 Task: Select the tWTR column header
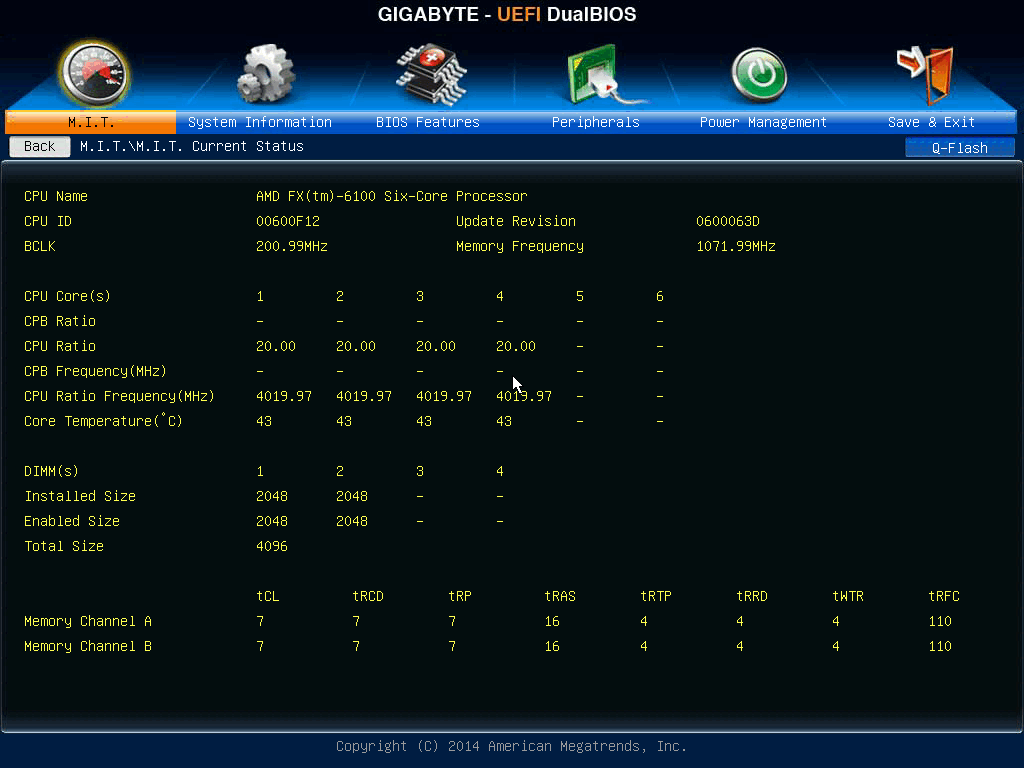click(x=848, y=596)
